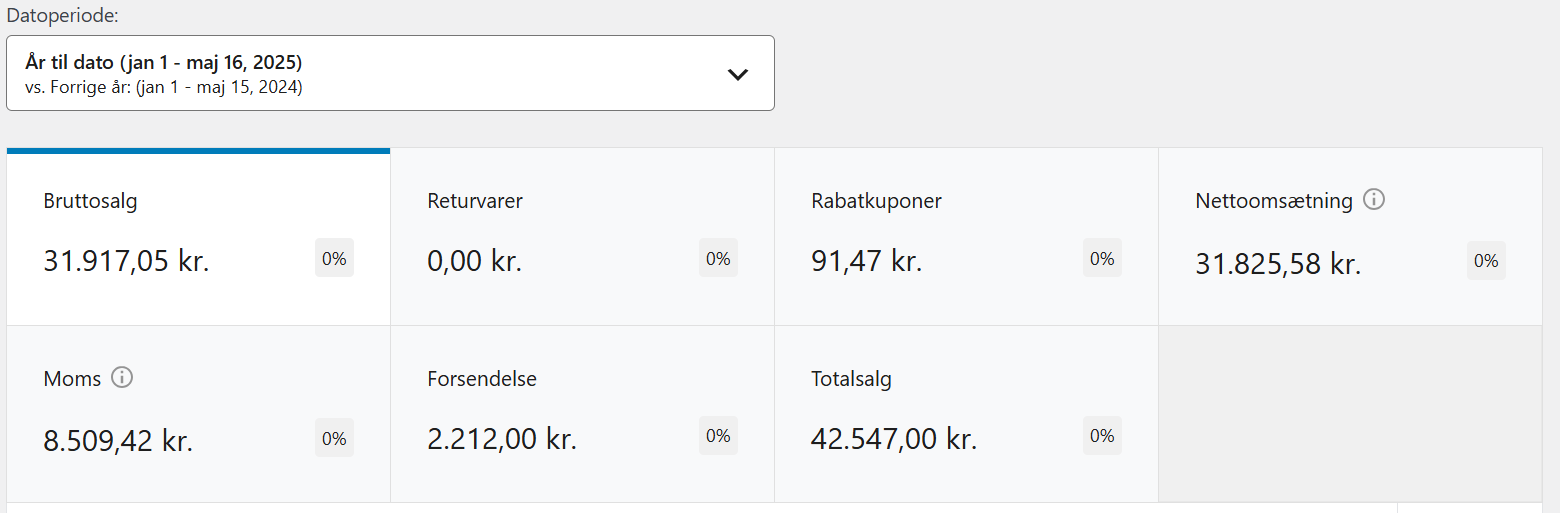The height and width of the screenshot is (513, 1560).
Task: Click the Nettoomsætning 0% change badge
Action: click(1486, 261)
